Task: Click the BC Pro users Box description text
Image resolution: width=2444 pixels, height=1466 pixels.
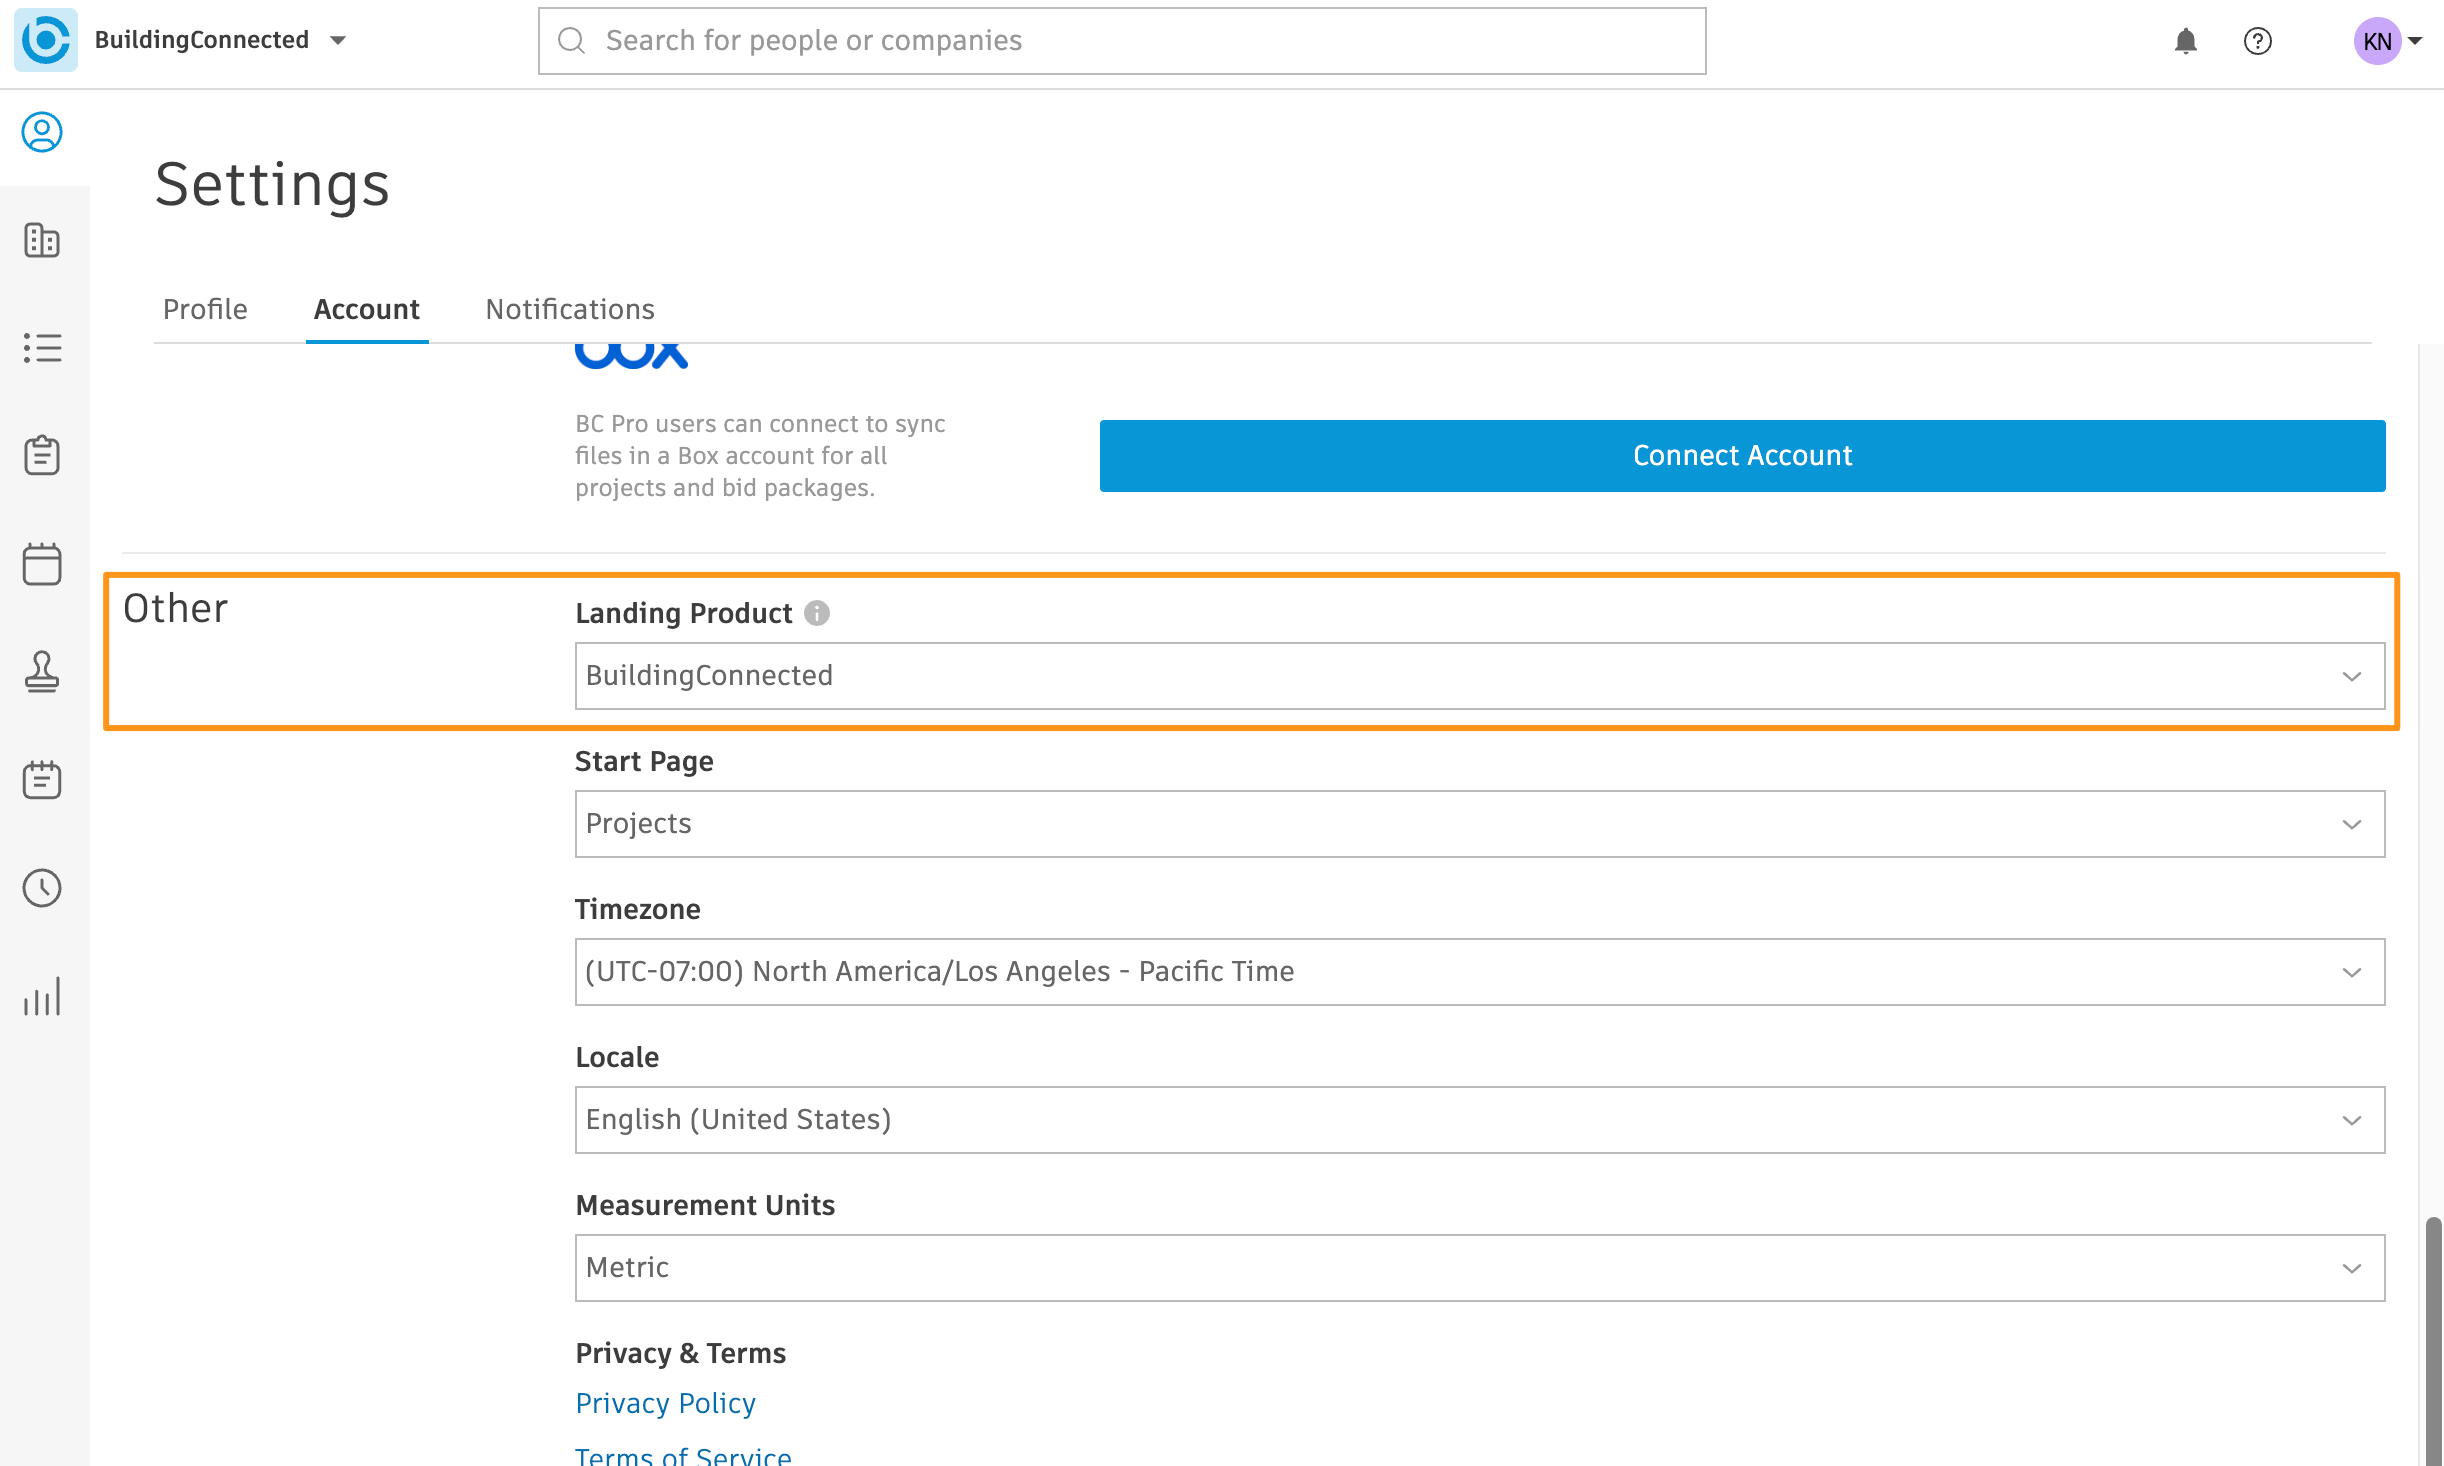Action: tap(761, 456)
